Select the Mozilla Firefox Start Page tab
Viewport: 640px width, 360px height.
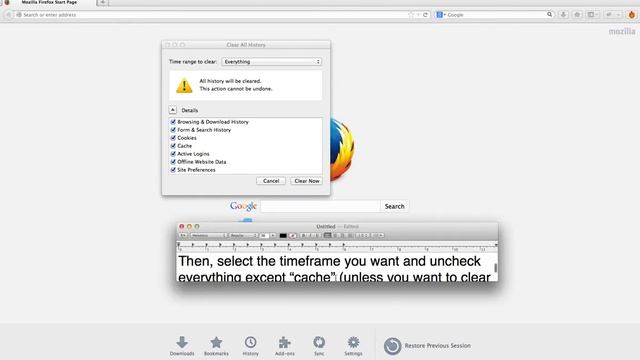click(49, 2)
